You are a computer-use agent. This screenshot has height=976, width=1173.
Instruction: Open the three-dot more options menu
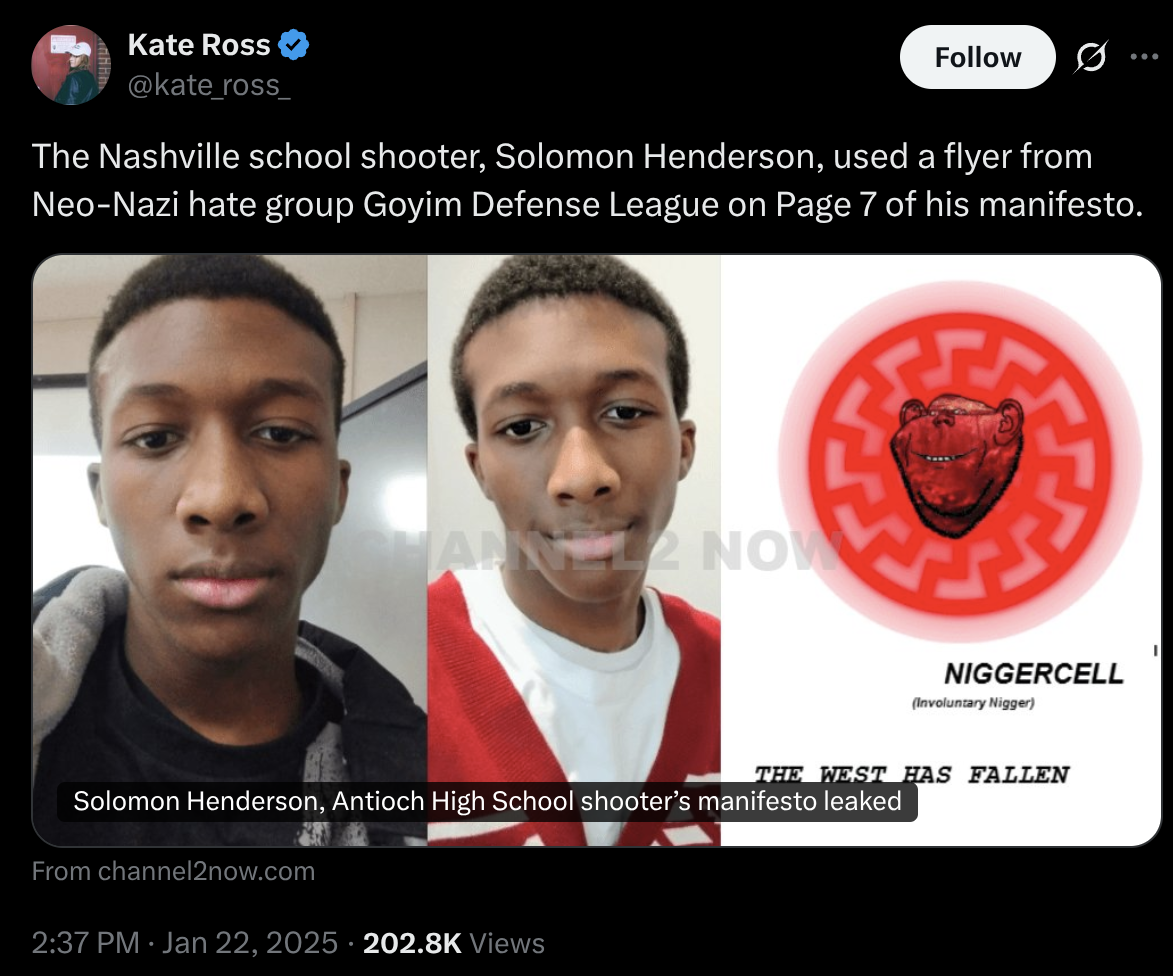[1144, 56]
